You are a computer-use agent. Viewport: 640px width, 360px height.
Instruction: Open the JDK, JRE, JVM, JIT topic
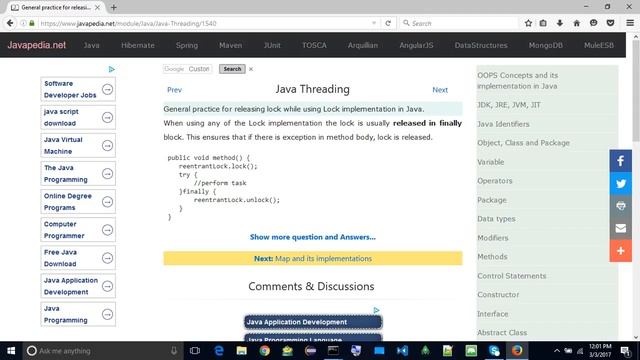pyautogui.click(x=509, y=105)
